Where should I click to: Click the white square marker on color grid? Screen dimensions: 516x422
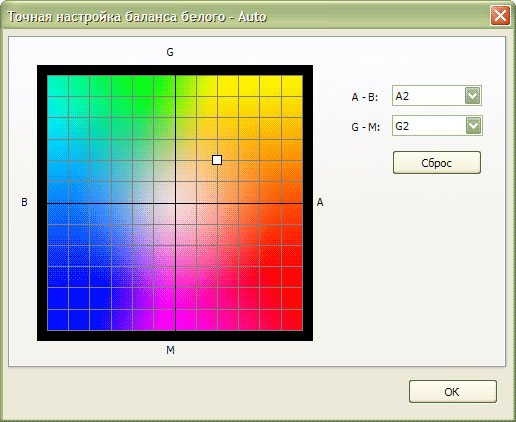[217, 160]
